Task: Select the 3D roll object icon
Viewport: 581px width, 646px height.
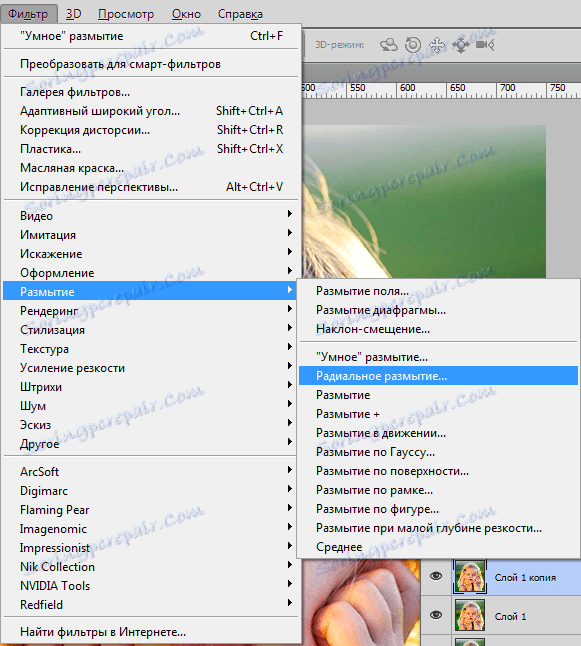Action: (x=413, y=44)
